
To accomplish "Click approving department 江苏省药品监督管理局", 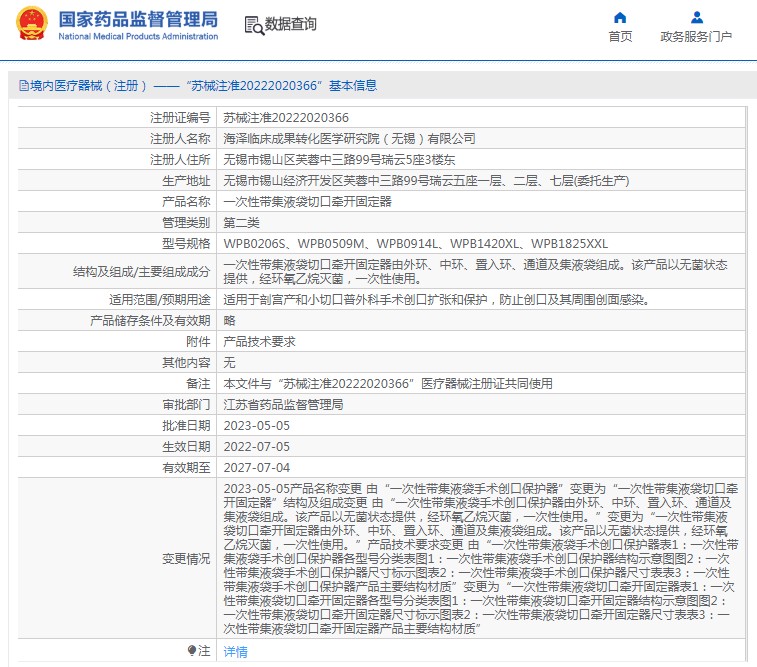I will (x=283, y=405).
